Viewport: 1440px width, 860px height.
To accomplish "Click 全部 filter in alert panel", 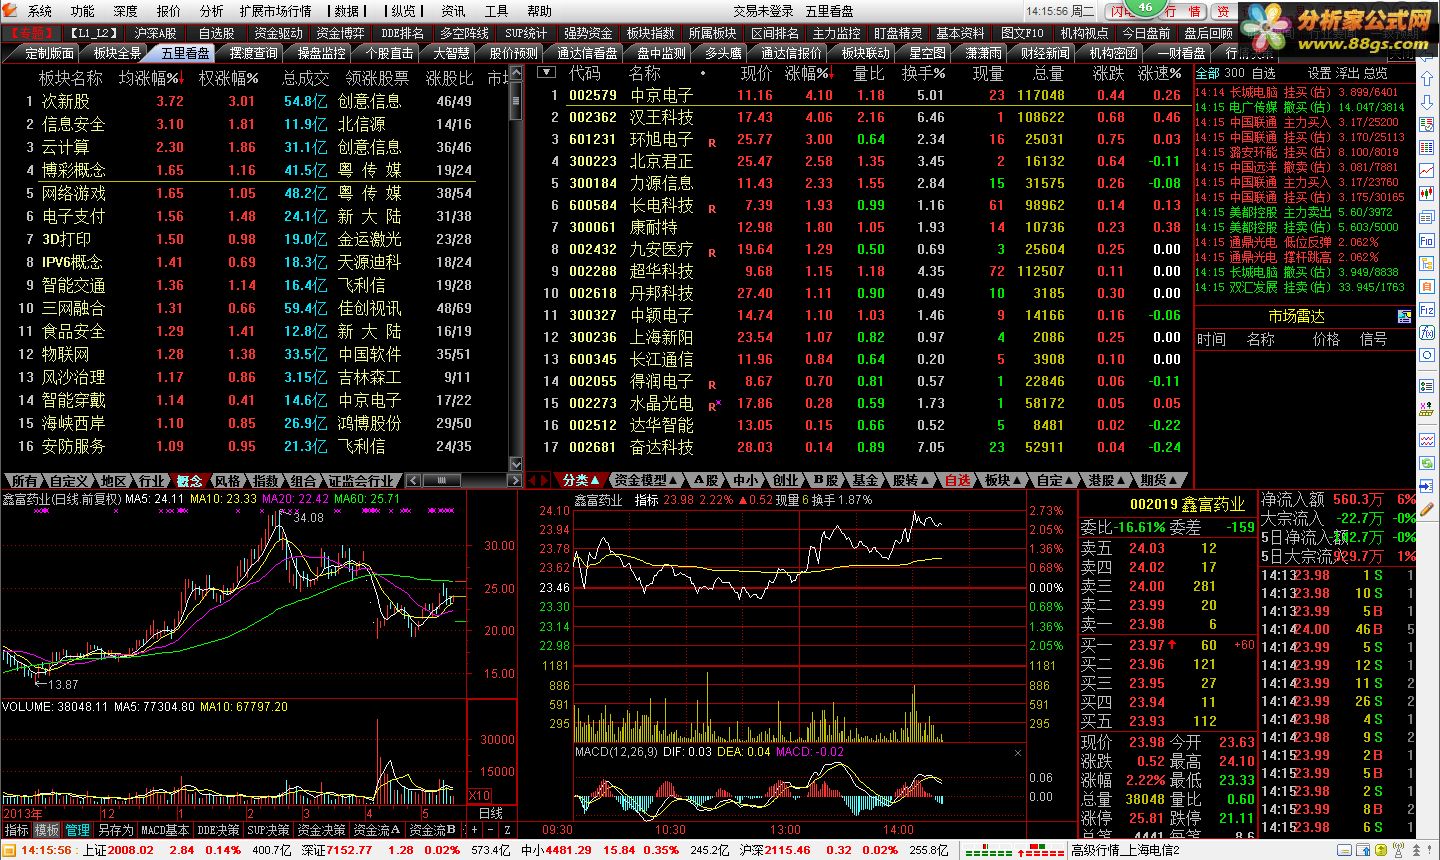I will [x=1207, y=73].
